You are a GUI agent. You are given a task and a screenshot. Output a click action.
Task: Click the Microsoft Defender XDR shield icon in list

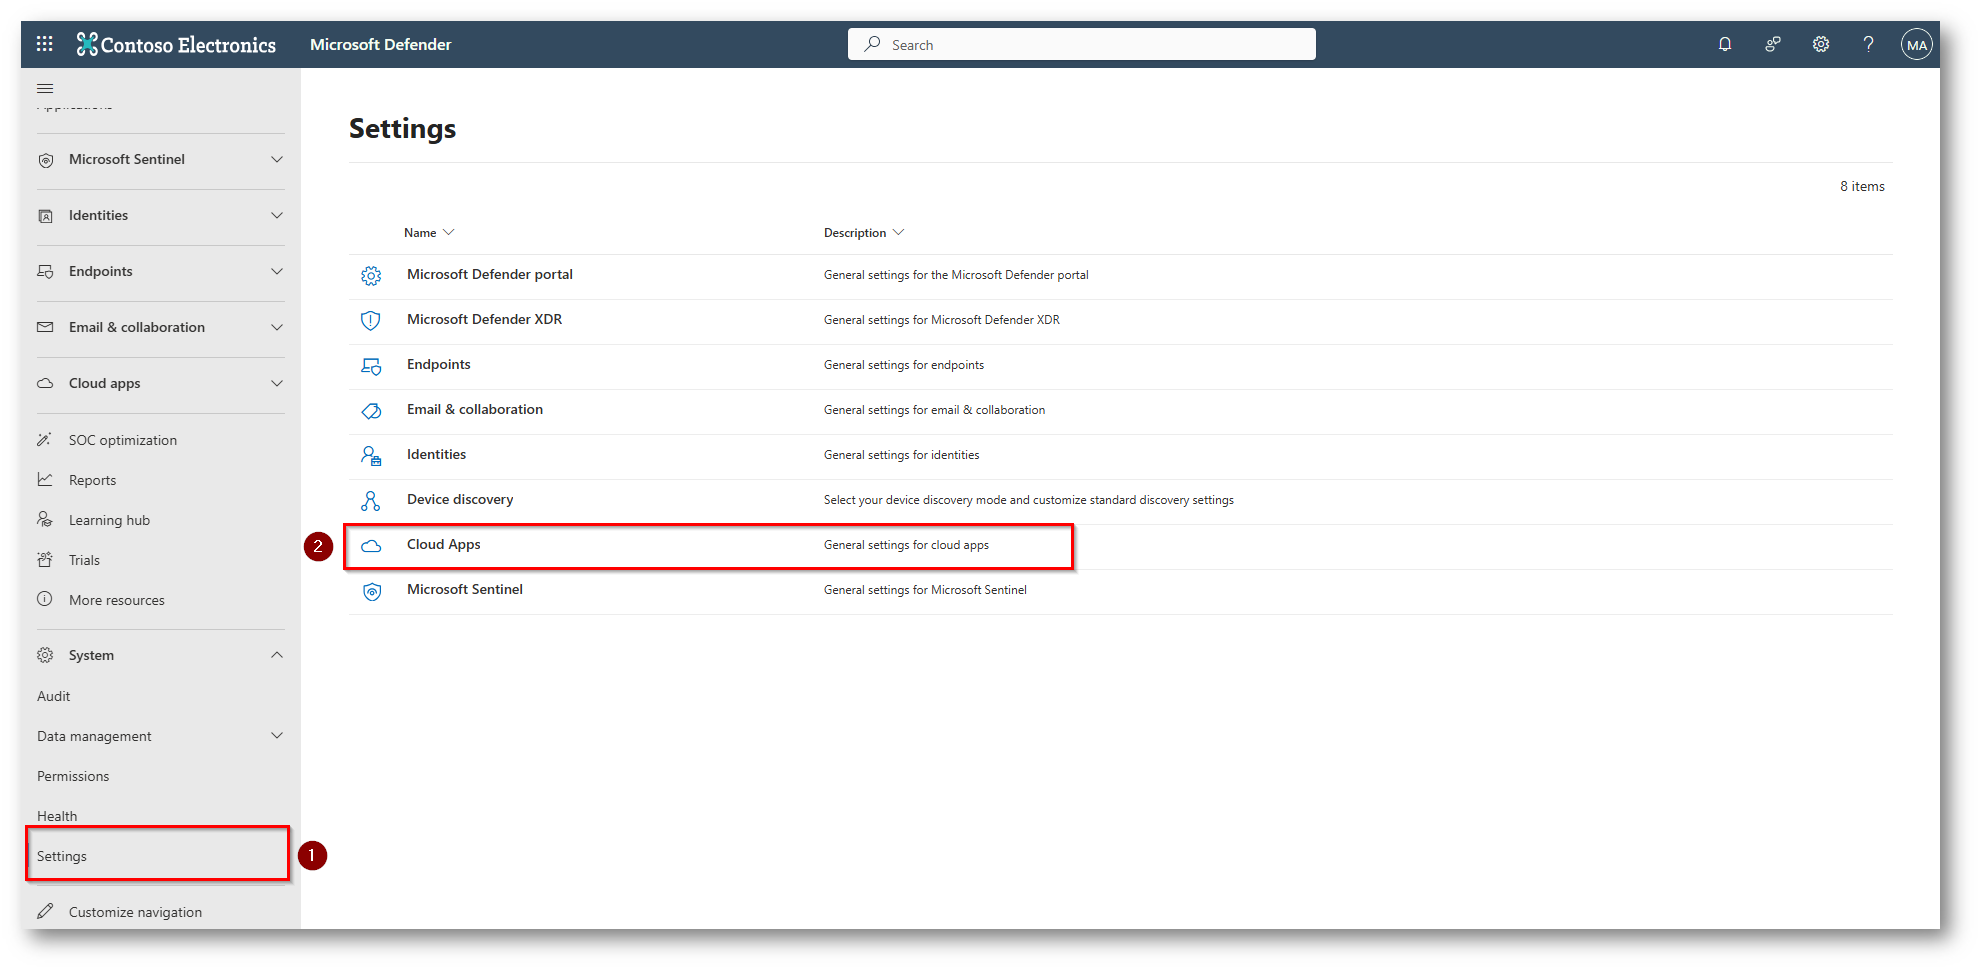[371, 321]
